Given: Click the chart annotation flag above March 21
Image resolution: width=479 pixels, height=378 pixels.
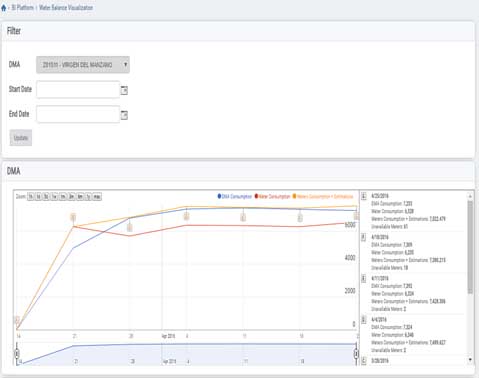Looking at the screenshot, I should click(73, 217).
